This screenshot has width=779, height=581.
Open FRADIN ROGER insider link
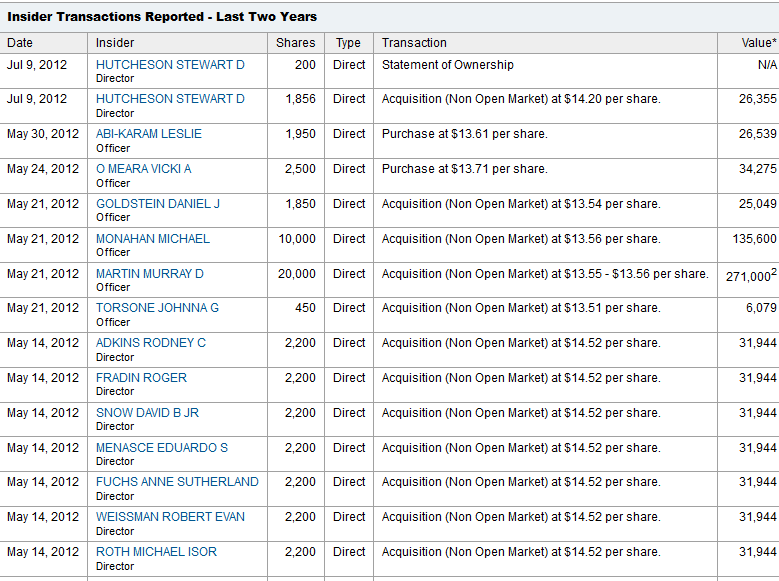[141, 378]
